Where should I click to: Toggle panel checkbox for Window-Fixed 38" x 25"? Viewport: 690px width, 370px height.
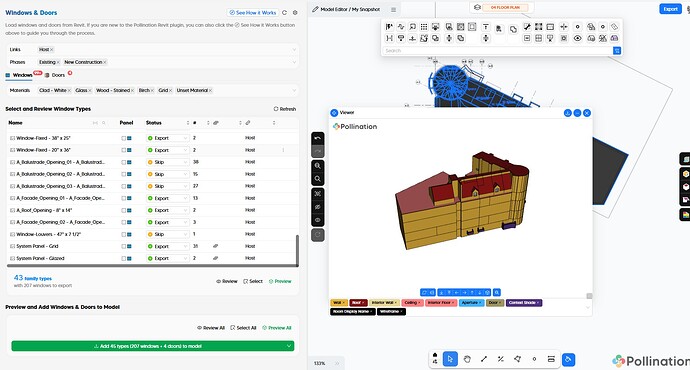pos(124,138)
